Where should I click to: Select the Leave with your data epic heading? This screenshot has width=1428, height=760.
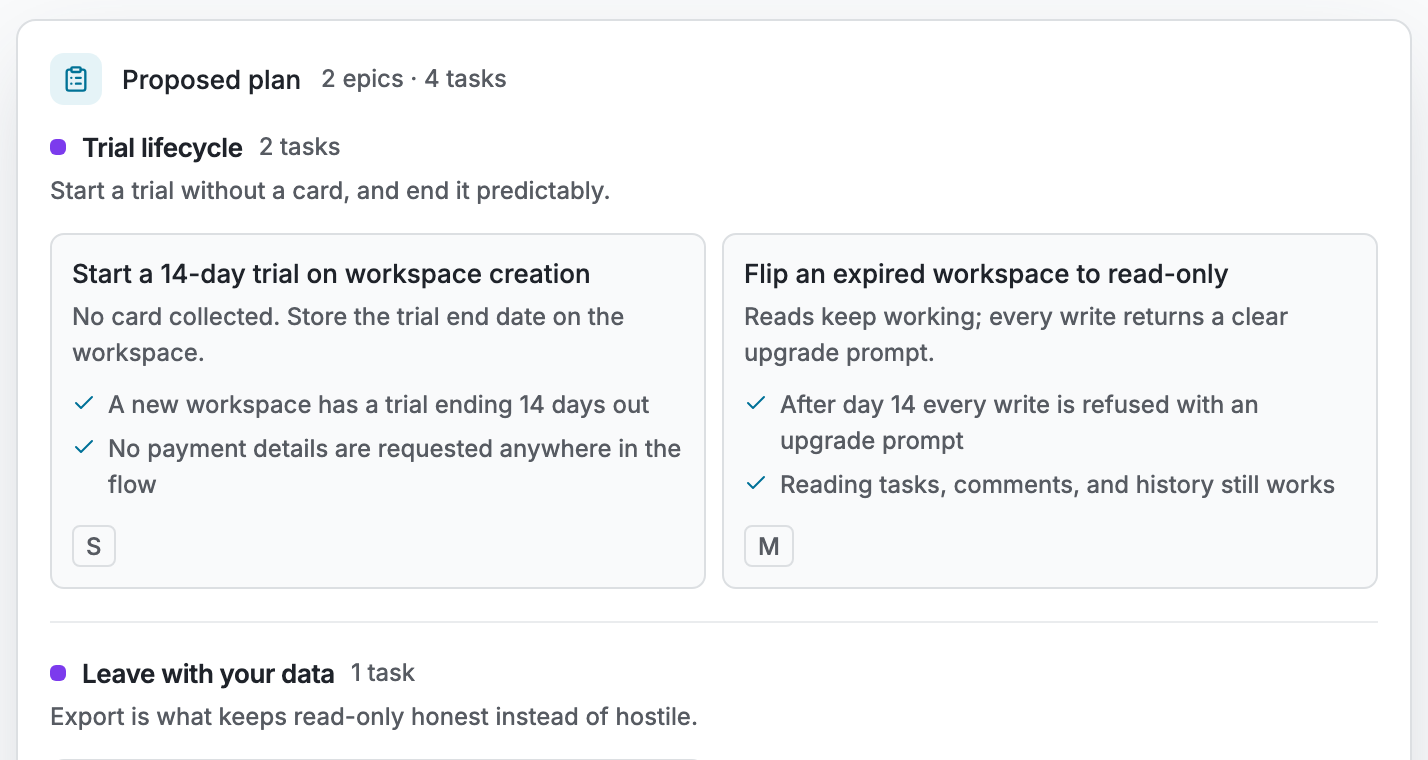[208, 674]
